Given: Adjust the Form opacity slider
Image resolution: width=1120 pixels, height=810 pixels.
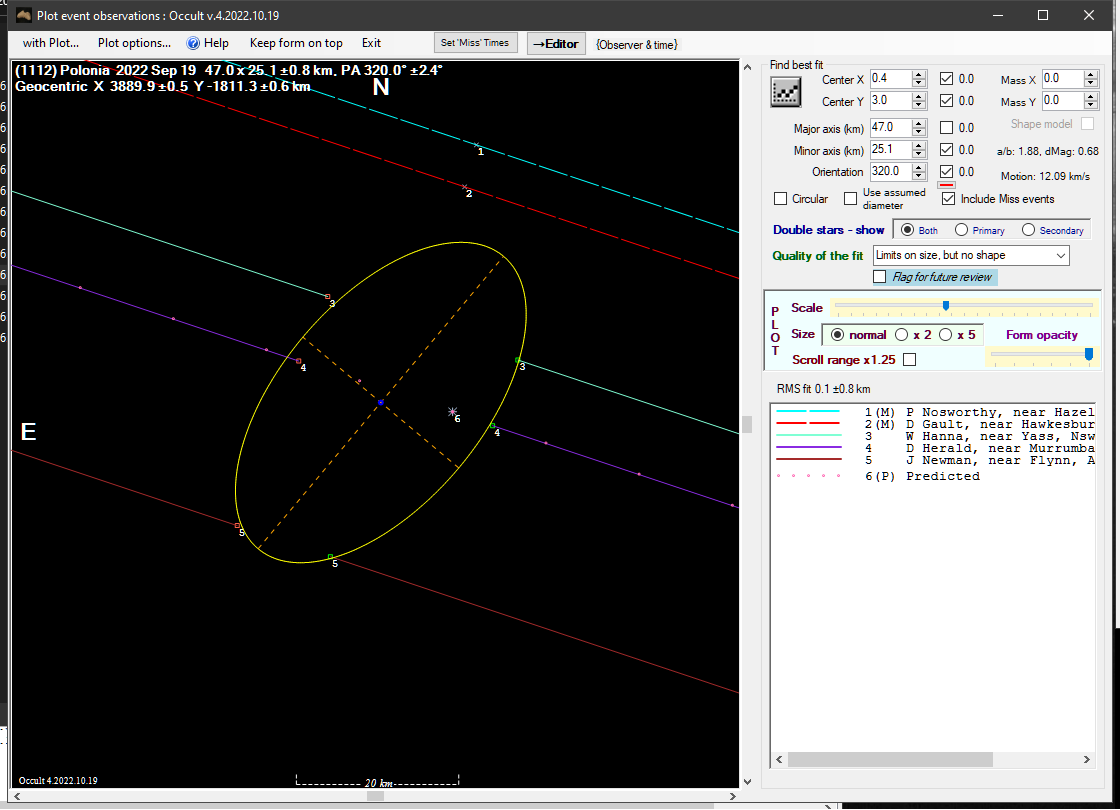Looking at the screenshot, I should (x=1089, y=354).
